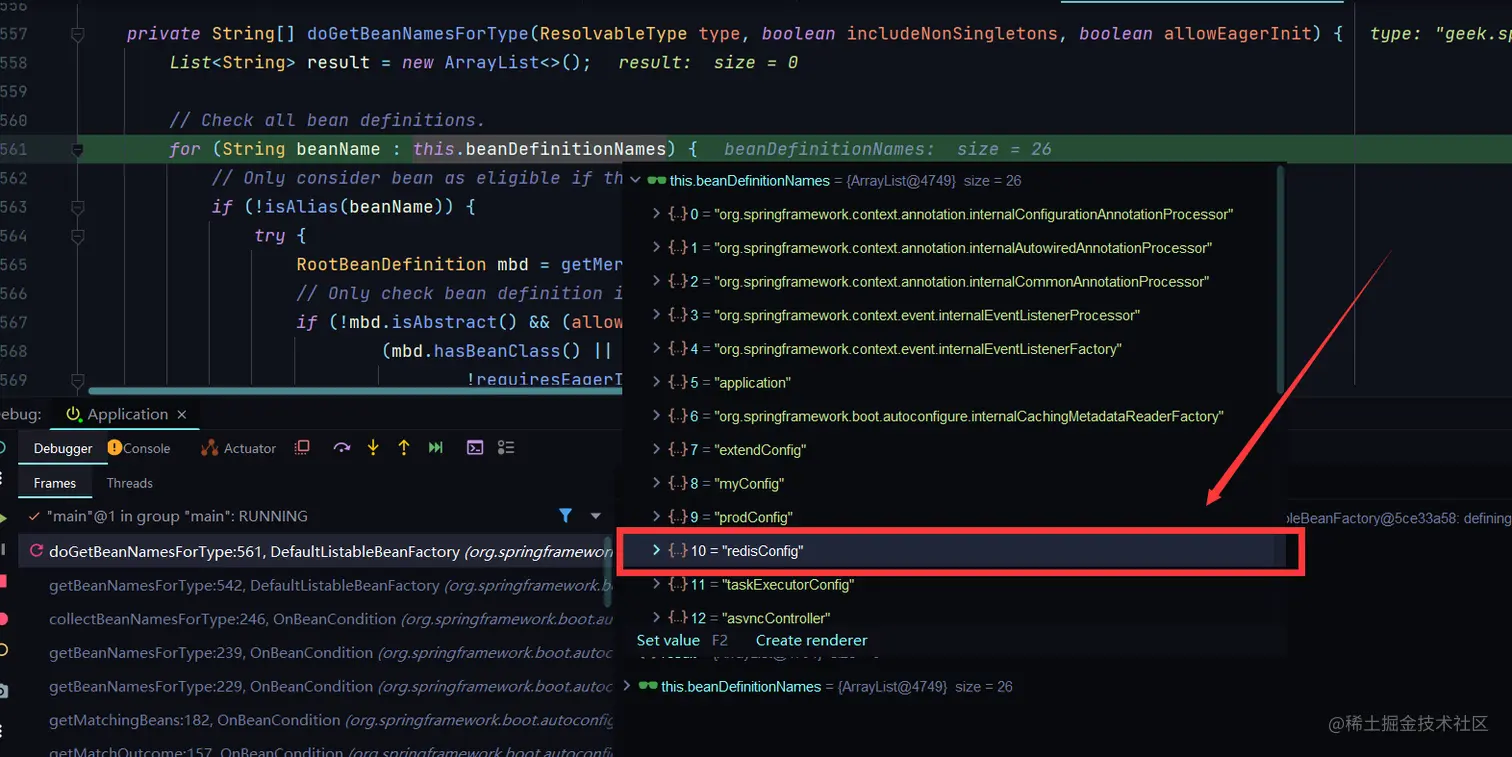Open the Actuator tab
The width and height of the screenshot is (1512, 757).
pos(238,448)
